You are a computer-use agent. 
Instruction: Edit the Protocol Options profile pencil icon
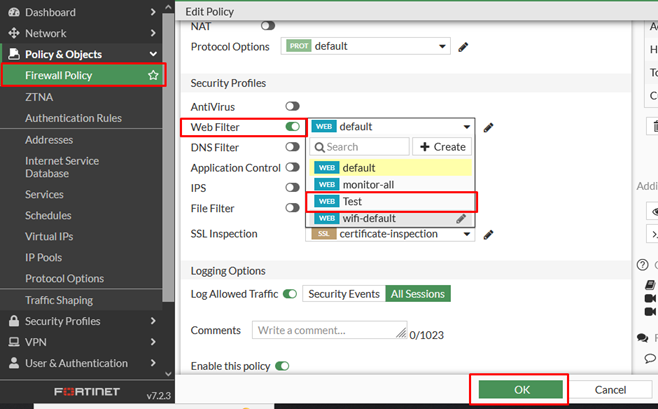(x=463, y=47)
